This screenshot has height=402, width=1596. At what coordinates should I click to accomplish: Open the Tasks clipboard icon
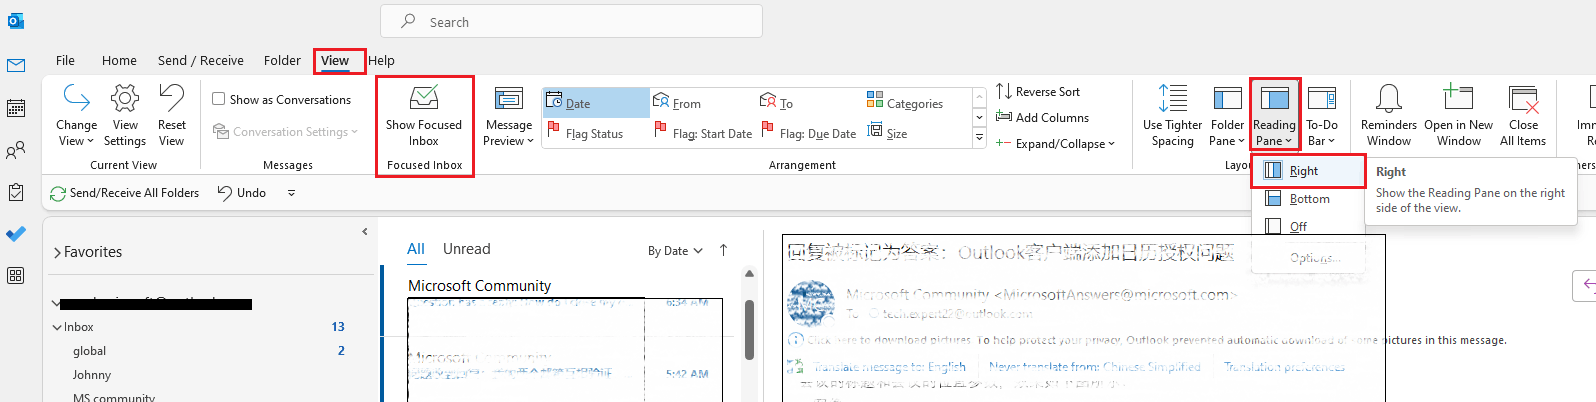(16, 192)
